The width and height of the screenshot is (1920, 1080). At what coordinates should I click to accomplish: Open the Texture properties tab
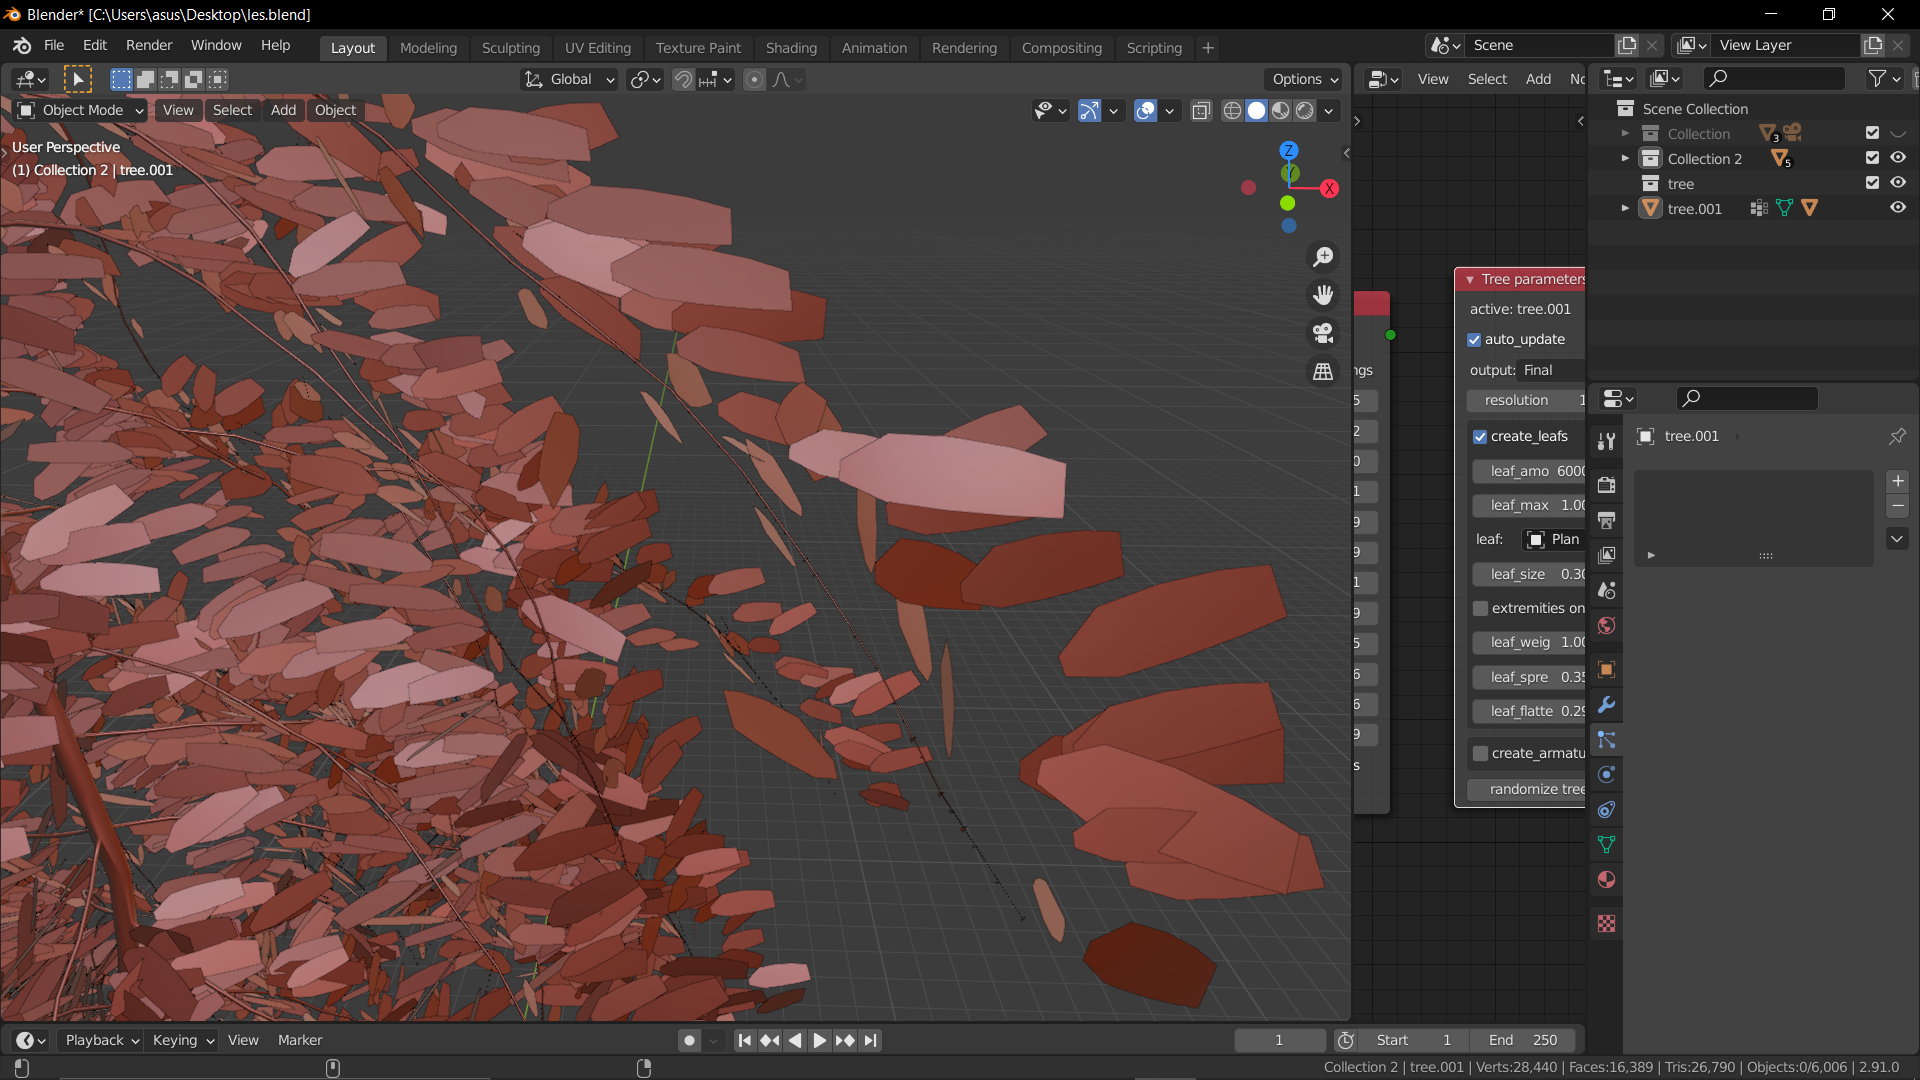[x=1606, y=924]
